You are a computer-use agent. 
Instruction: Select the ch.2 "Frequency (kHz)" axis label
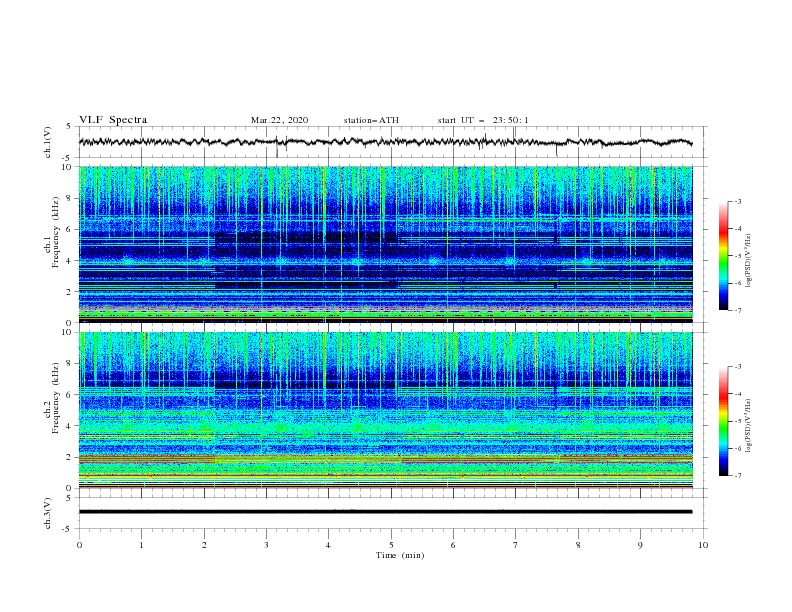(56, 397)
